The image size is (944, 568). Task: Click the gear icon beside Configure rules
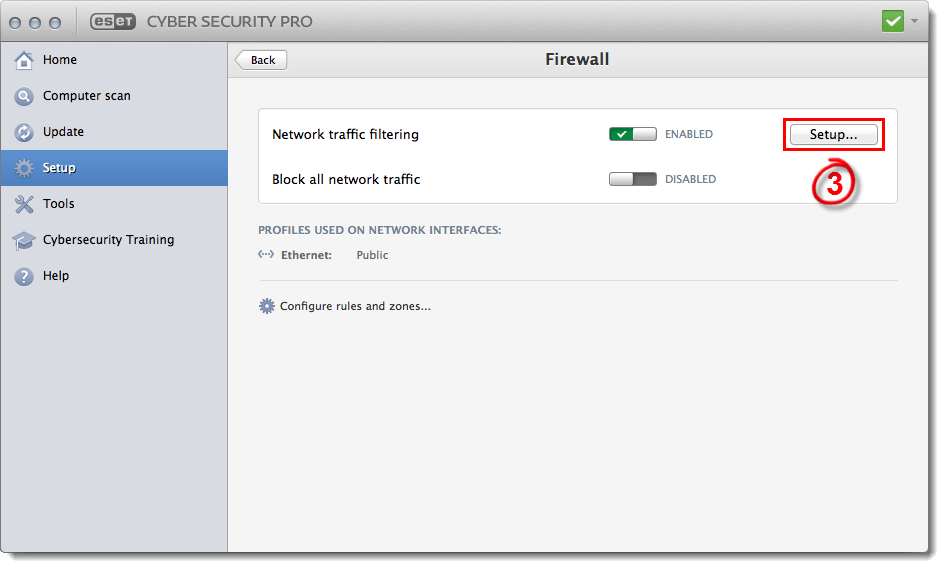pos(266,306)
